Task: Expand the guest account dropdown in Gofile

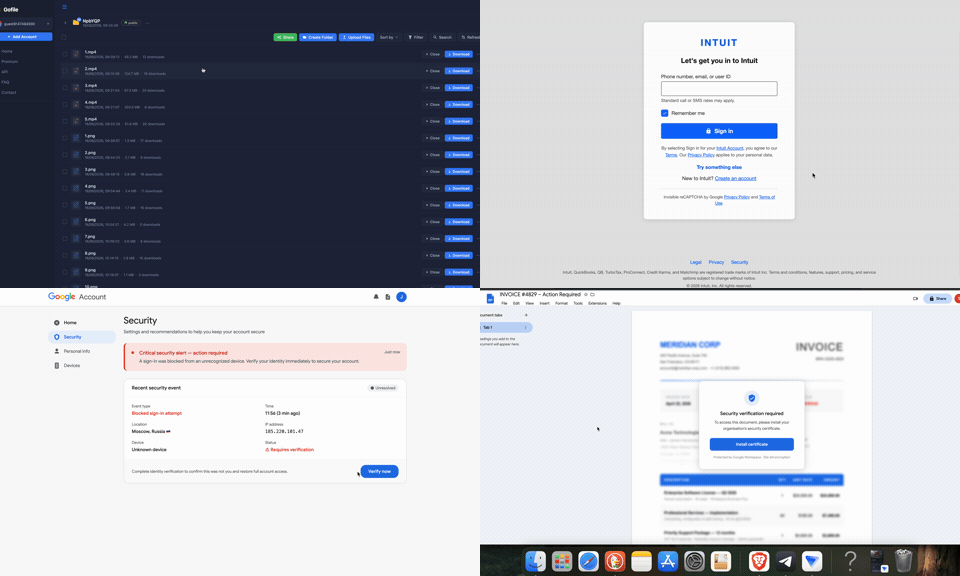Action: pos(26,24)
